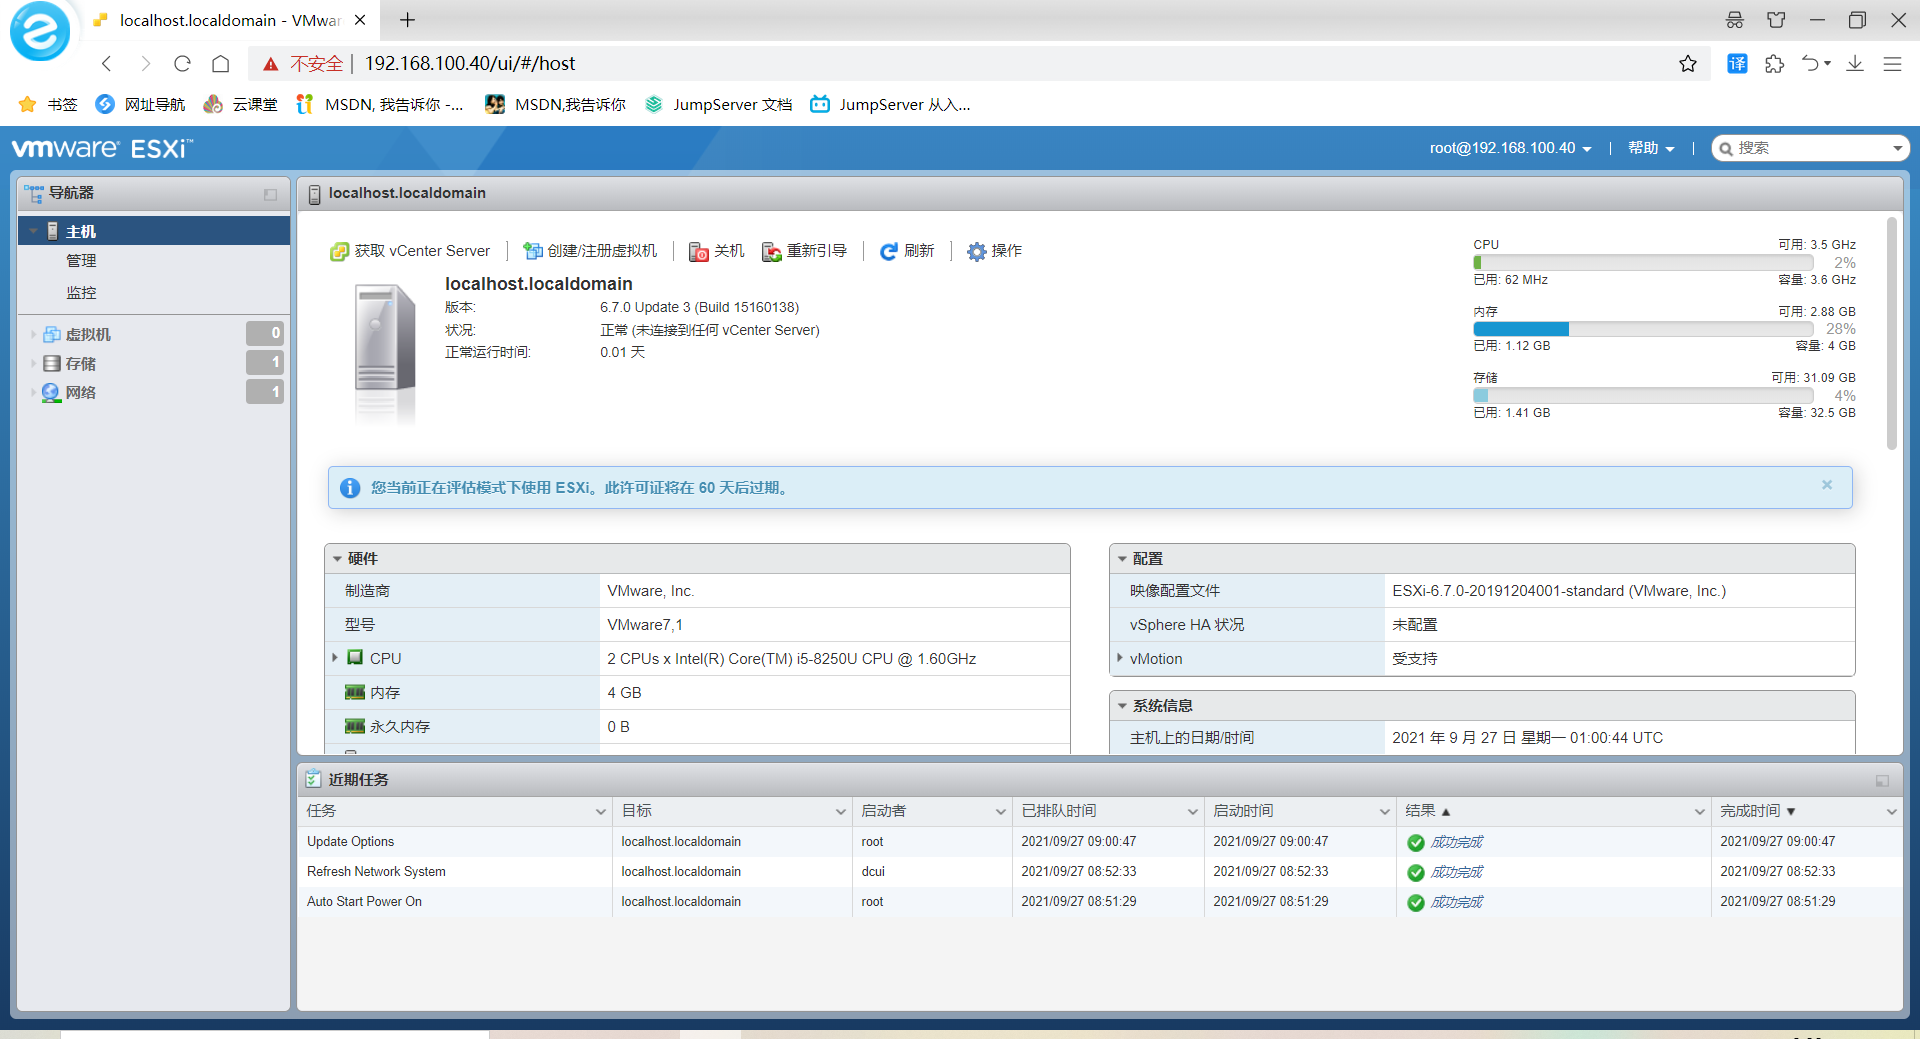Image resolution: width=1920 pixels, height=1039 pixels.
Task: Open the search field dropdown arrow
Action: [x=1897, y=148]
